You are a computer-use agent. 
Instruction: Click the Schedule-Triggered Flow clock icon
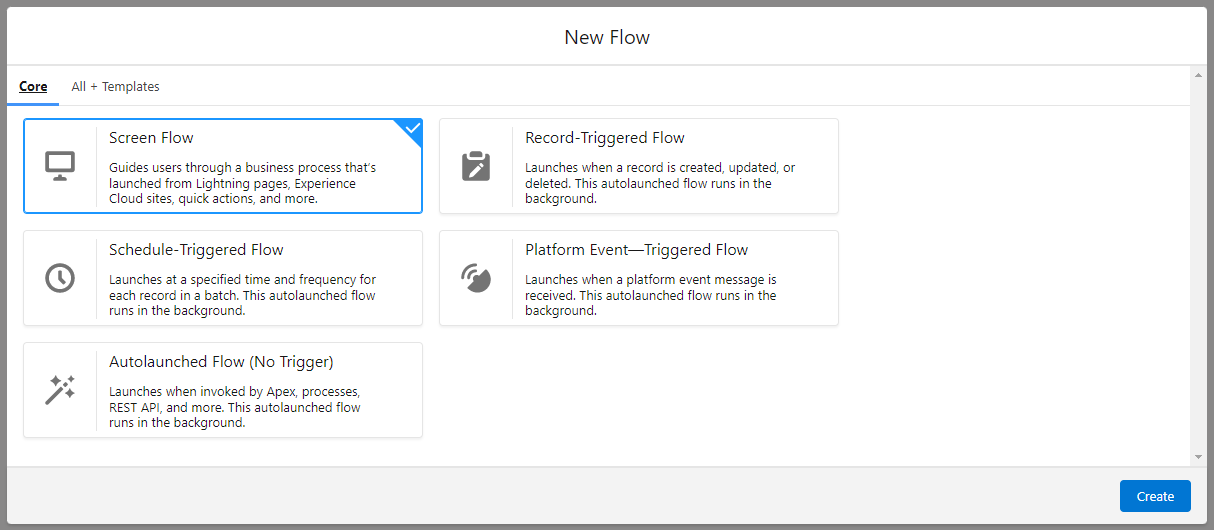point(60,278)
